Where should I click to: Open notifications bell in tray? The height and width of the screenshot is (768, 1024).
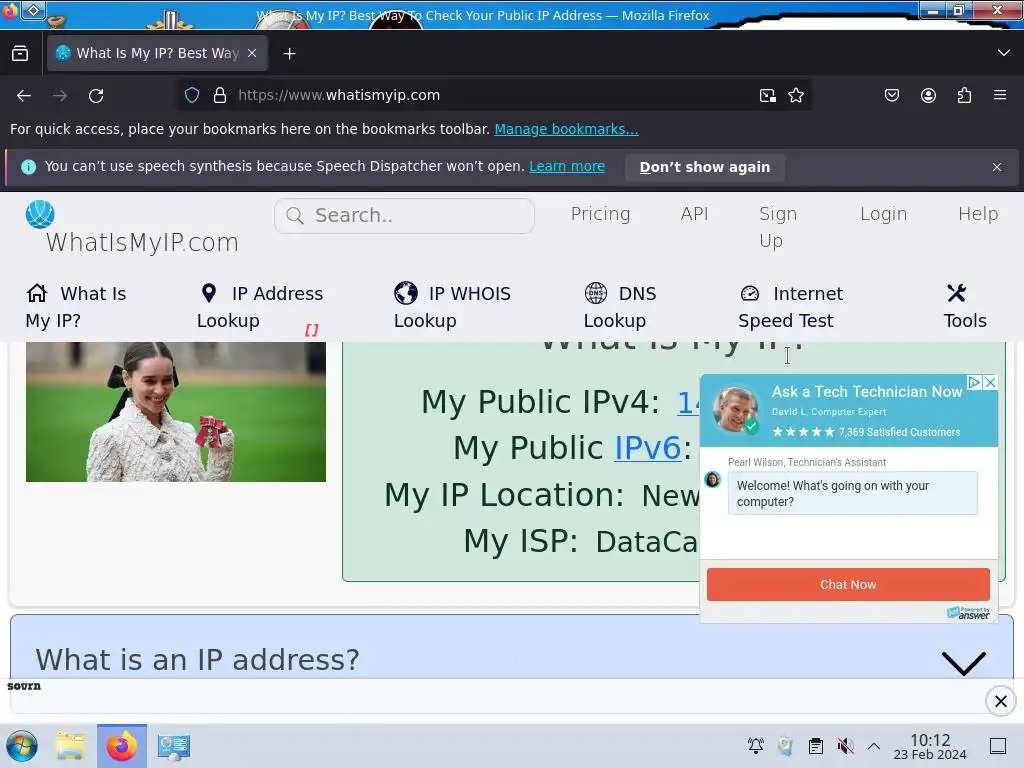[756, 746]
